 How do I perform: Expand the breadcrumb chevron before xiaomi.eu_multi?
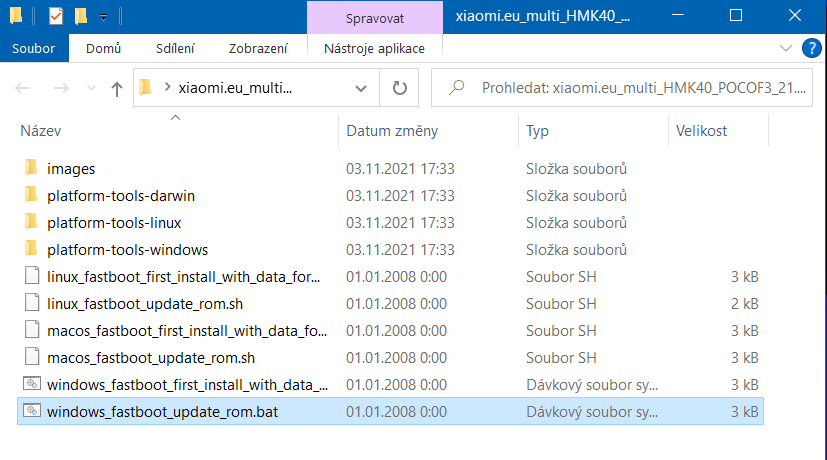[167, 87]
